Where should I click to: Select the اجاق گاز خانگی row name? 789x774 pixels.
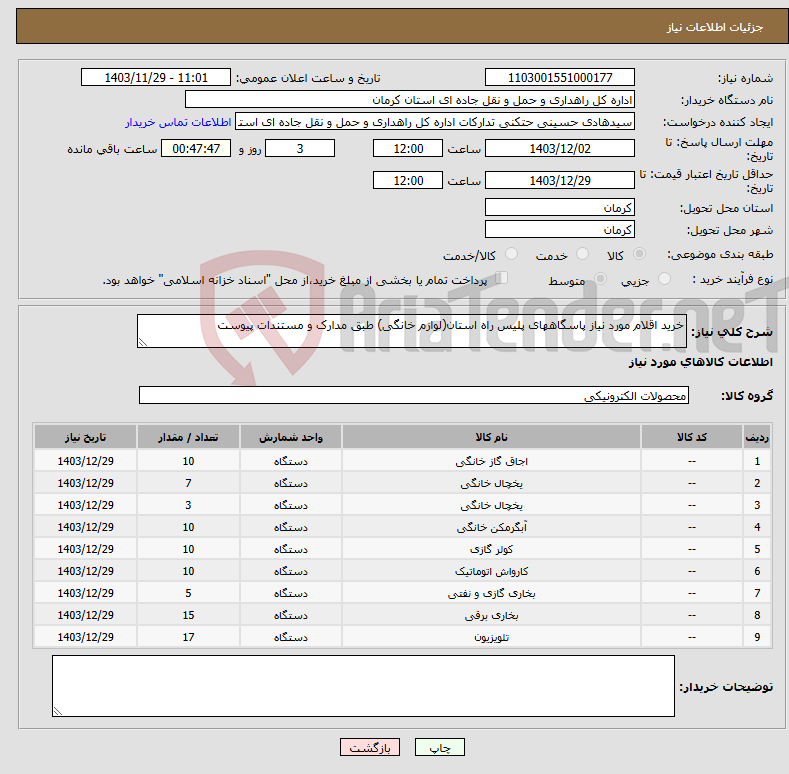[x=491, y=461]
